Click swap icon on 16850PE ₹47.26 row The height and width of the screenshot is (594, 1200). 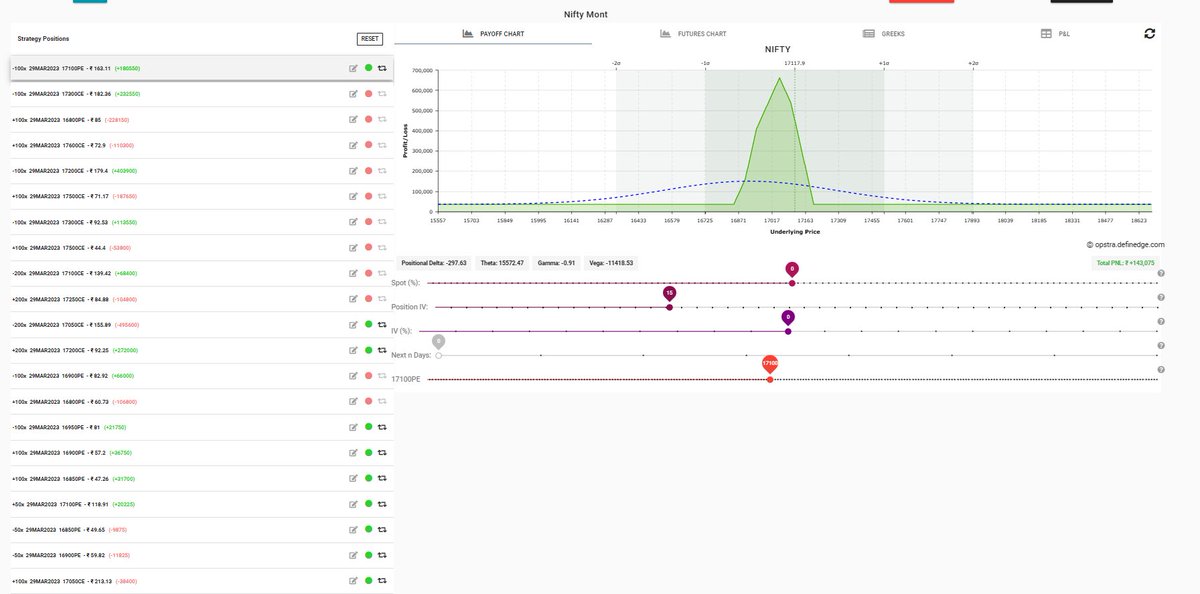click(382, 478)
